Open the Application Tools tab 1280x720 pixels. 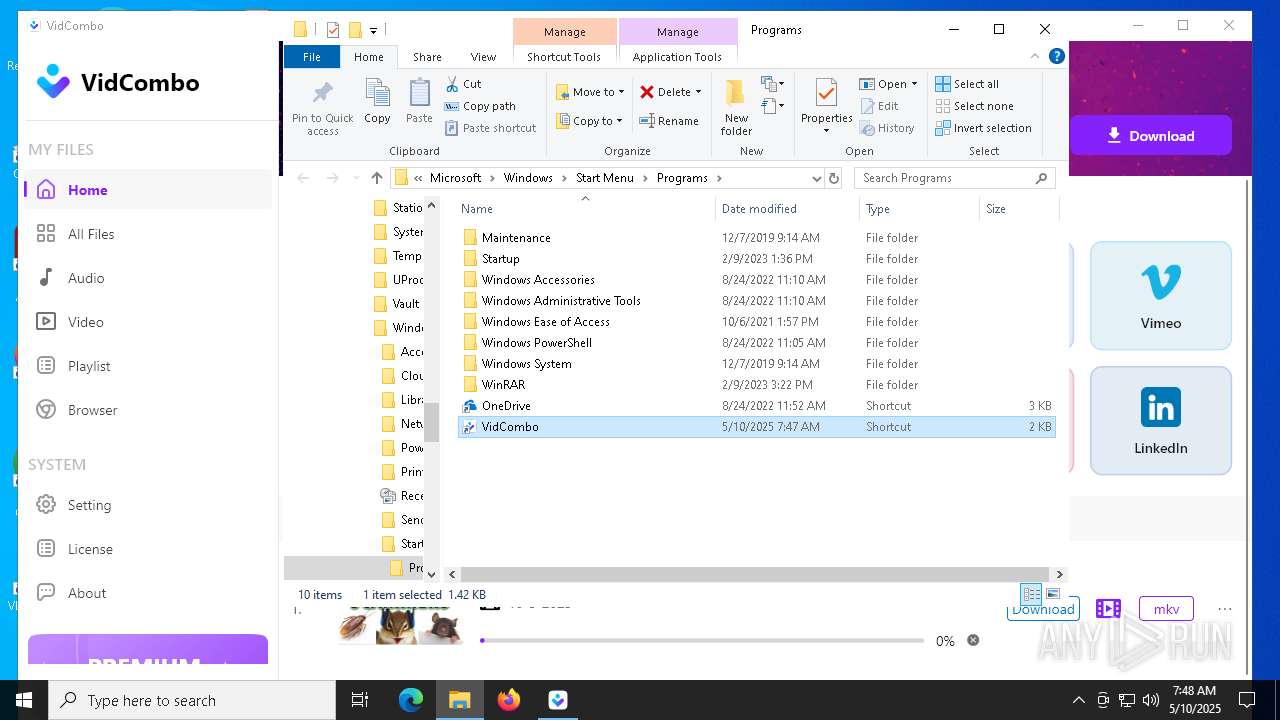tap(677, 57)
